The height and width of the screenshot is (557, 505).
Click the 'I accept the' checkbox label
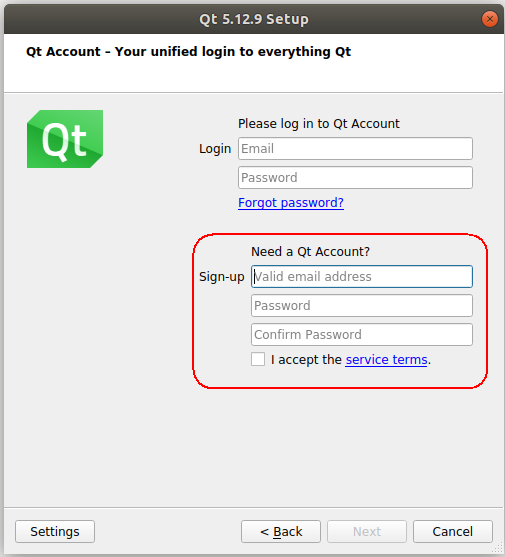tap(306, 359)
